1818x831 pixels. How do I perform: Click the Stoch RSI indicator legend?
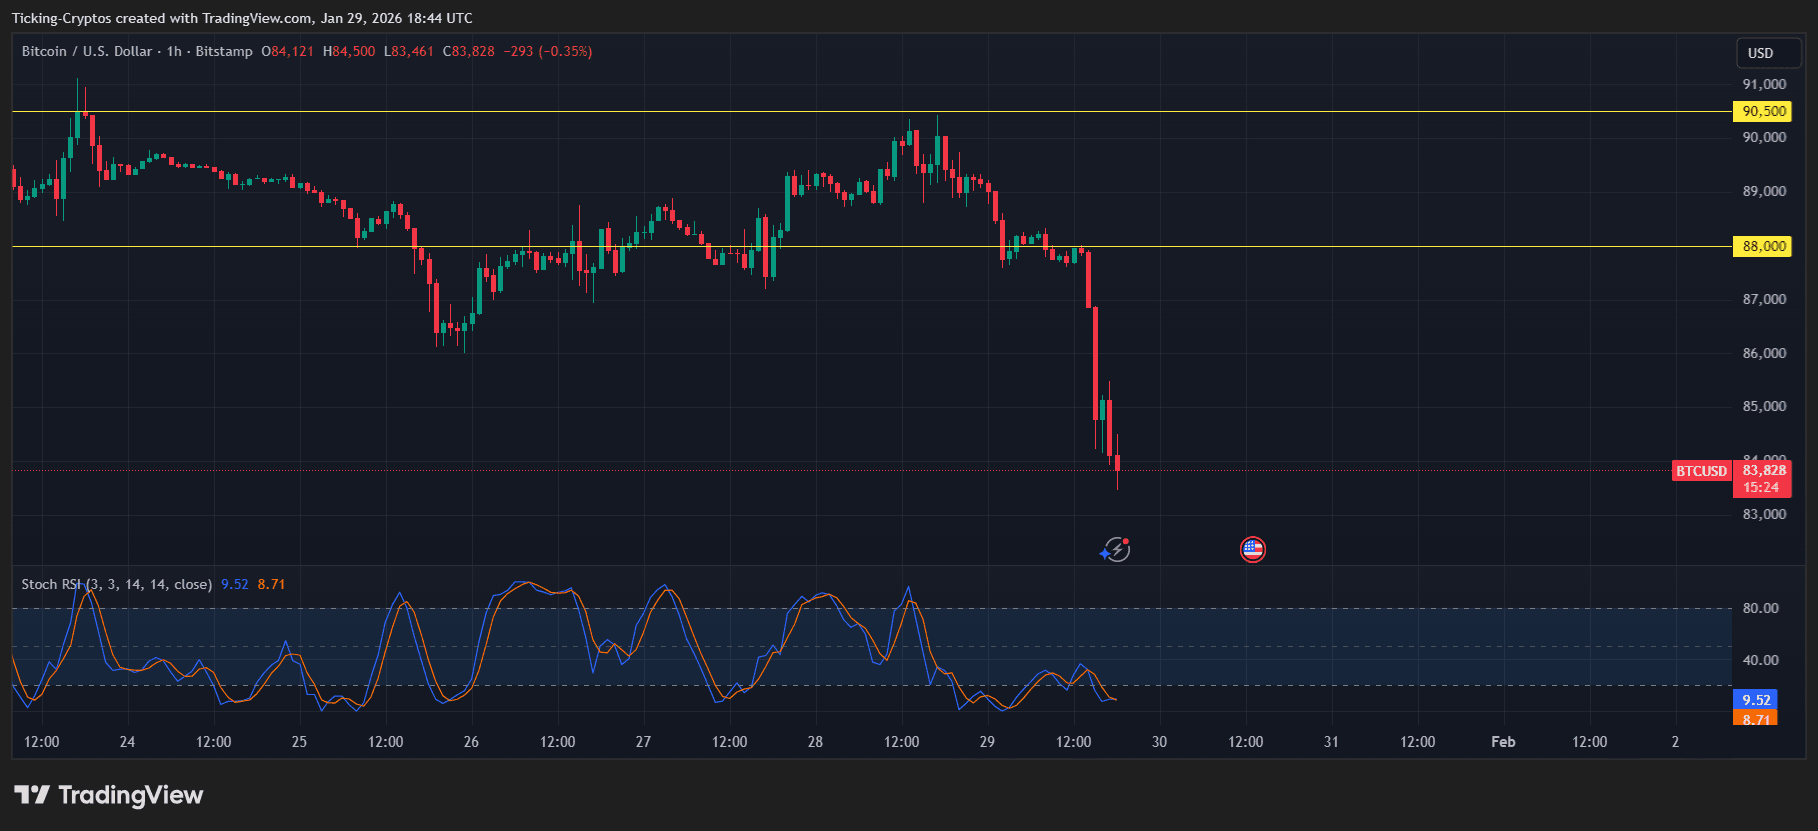(x=117, y=584)
